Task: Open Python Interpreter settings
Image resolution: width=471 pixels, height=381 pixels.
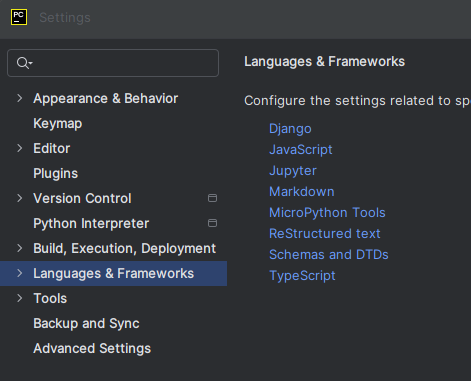Action: coord(91,223)
